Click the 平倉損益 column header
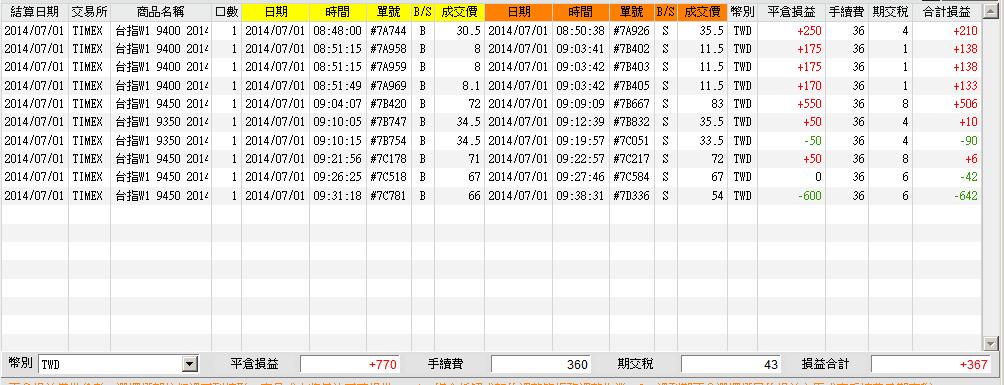The width and height of the screenshot is (1004, 385). (791, 12)
